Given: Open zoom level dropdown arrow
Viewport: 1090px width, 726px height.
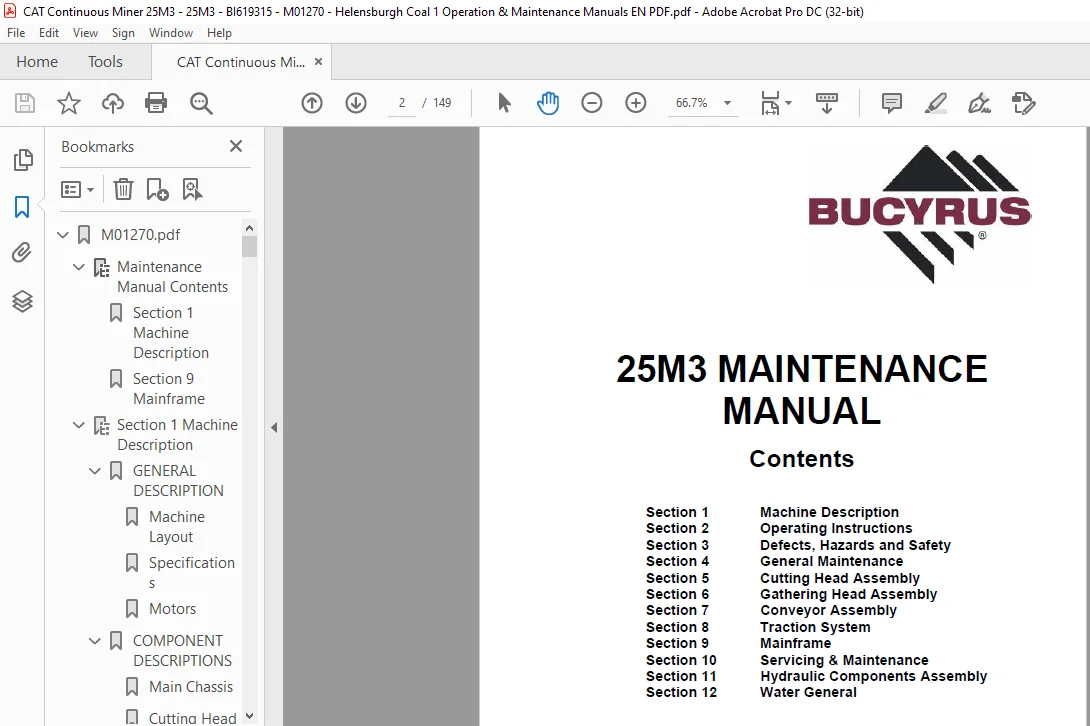Looking at the screenshot, I should [727, 103].
